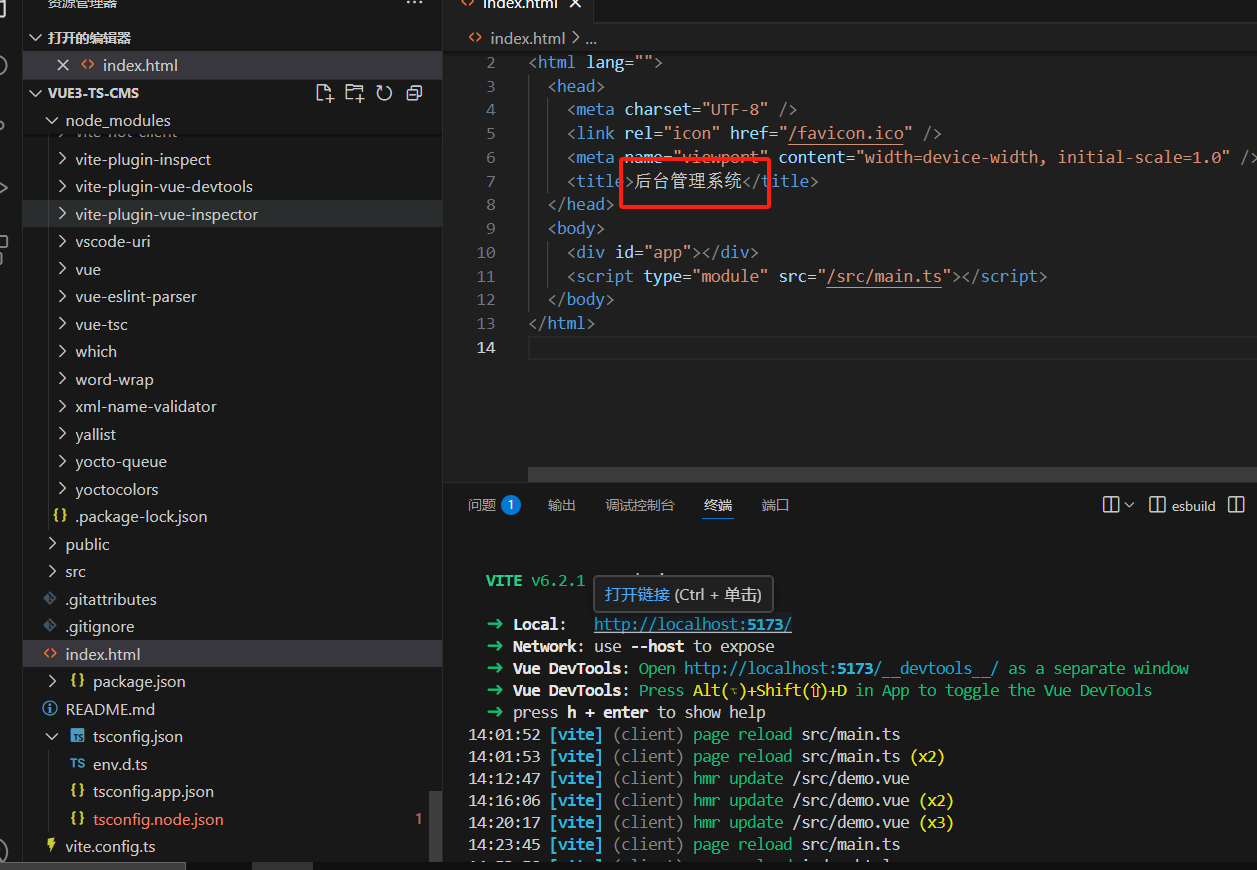Select the esbuild terminal instance
Image resolution: width=1257 pixels, height=870 pixels.
tap(1182, 505)
